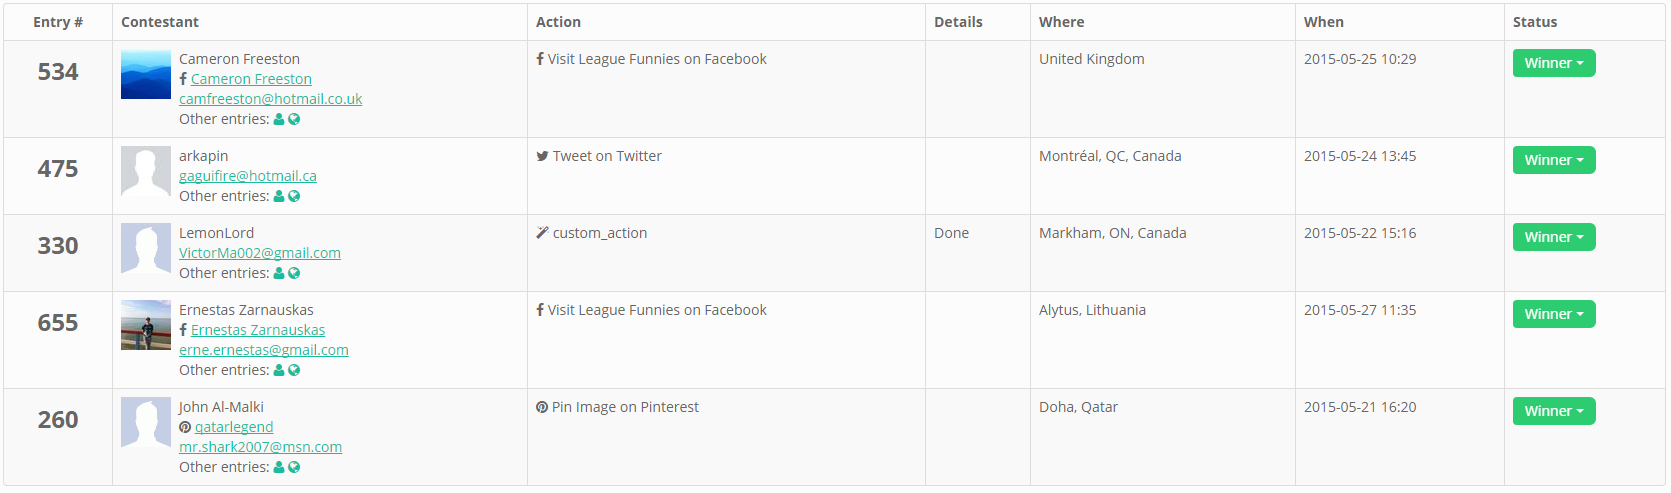The width and height of the screenshot is (1671, 493).
Task: Click user entries icon for Cameron Freeston
Action: point(279,119)
